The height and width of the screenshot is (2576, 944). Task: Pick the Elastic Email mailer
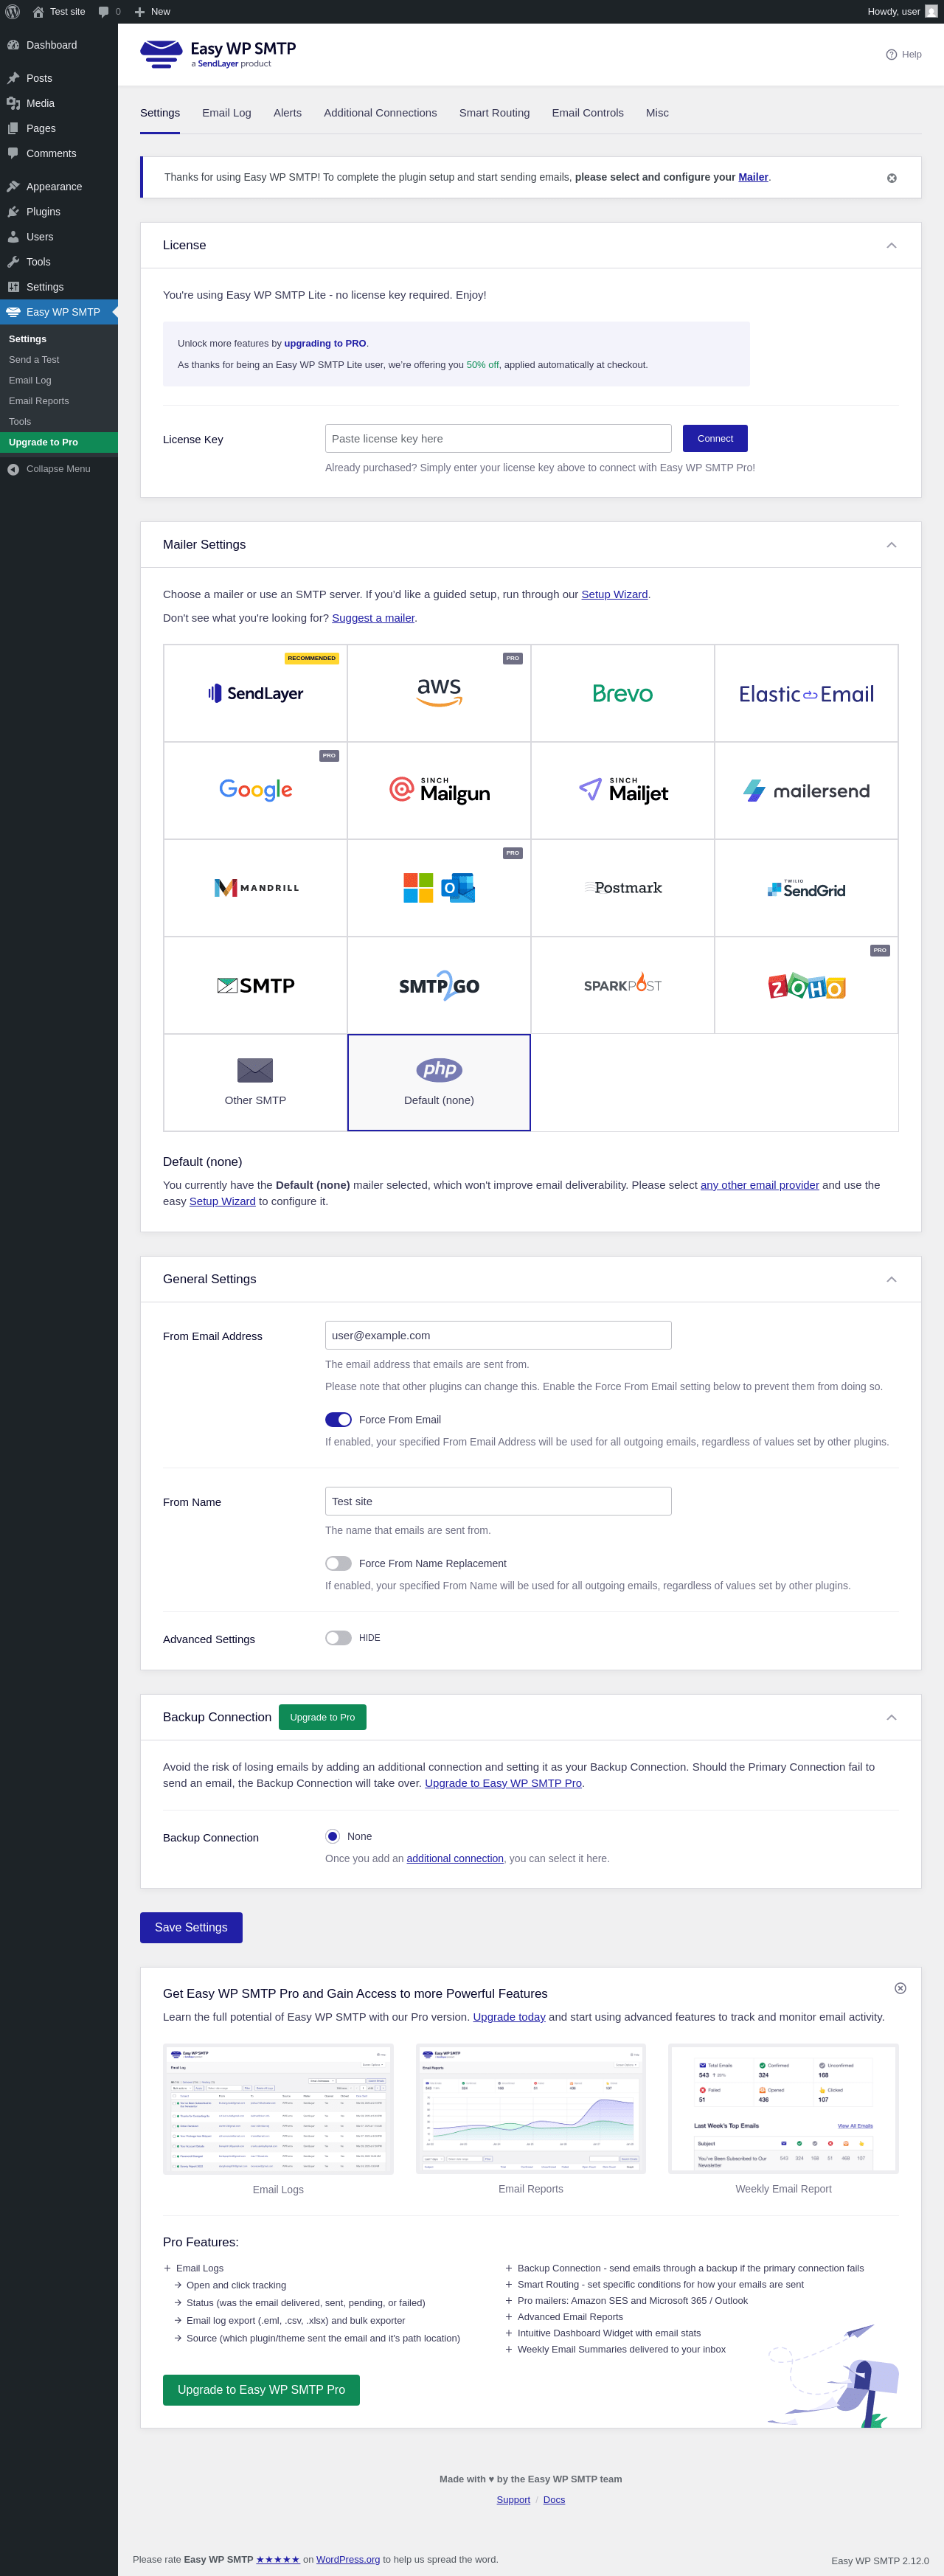click(x=806, y=693)
